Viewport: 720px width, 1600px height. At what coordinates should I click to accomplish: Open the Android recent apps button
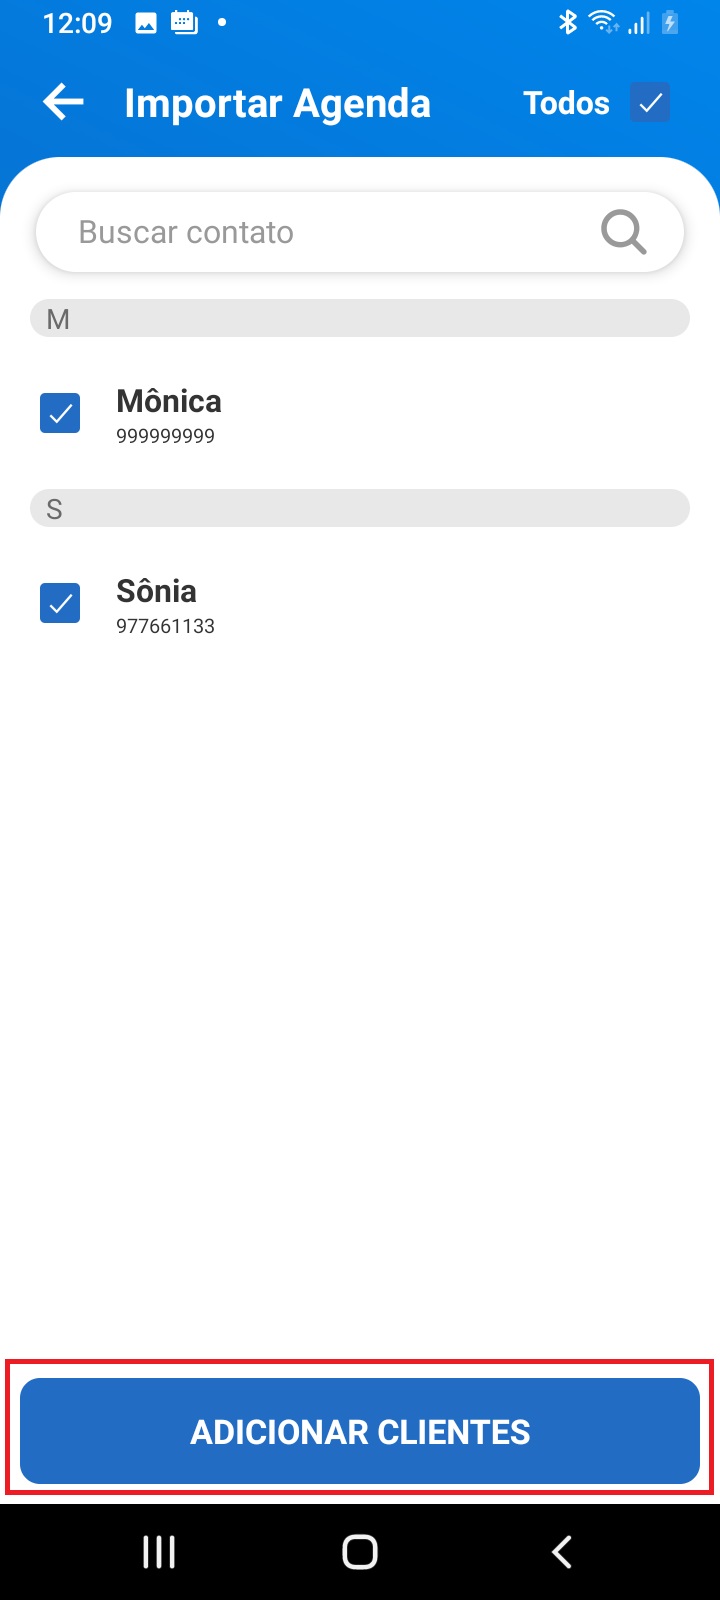[x=159, y=1552]
